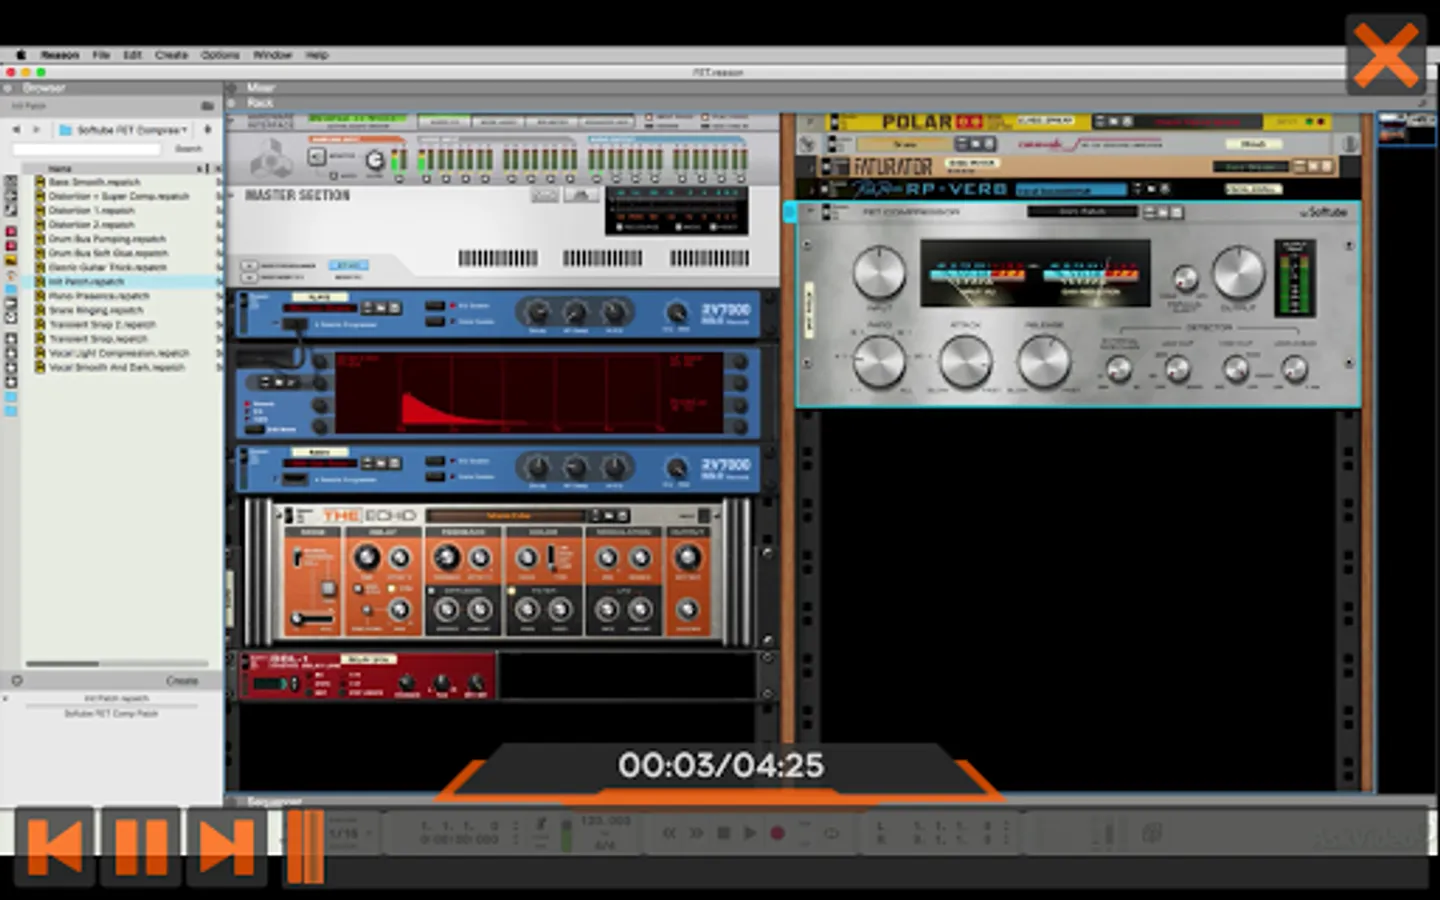Open the Edit menu

pyautogui.click(x=132, y=55)
